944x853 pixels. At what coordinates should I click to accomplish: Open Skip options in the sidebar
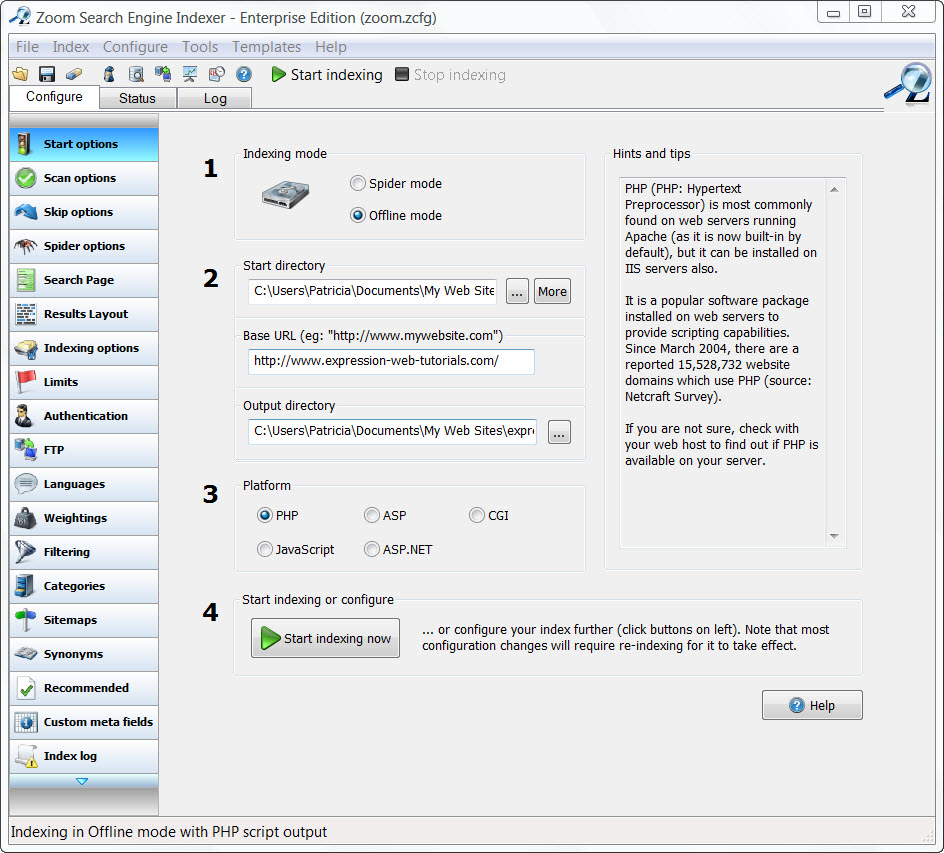point(84,212)
